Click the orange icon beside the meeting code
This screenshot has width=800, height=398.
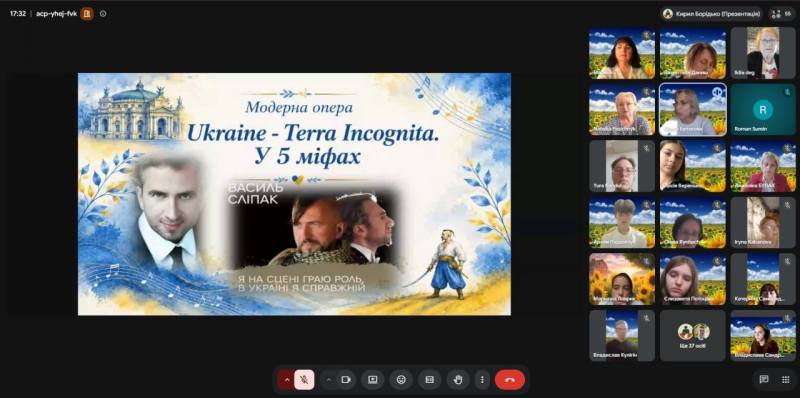point(87,14)
